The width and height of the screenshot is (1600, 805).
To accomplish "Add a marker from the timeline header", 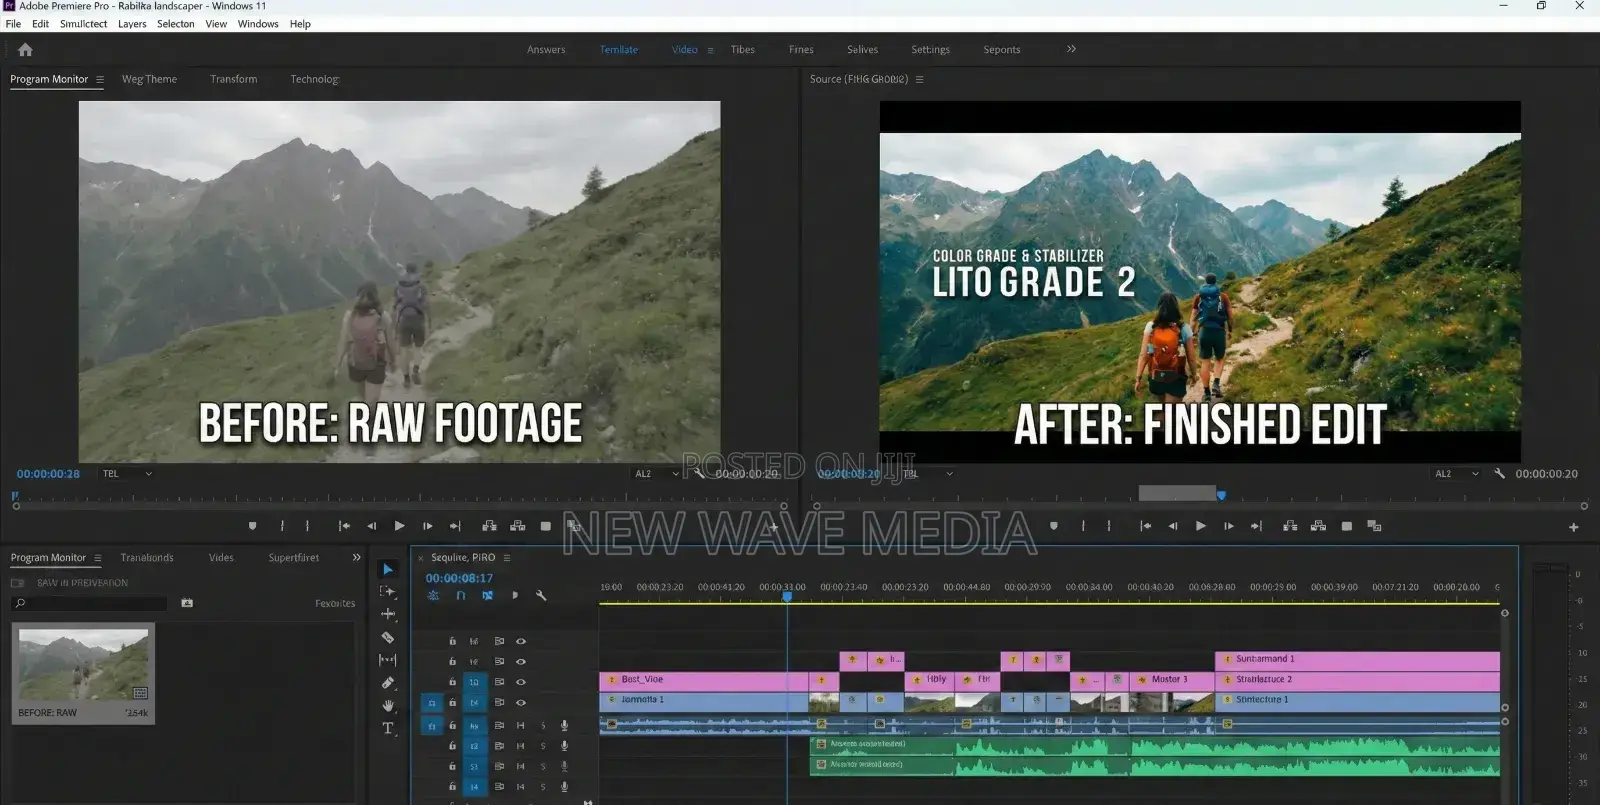I will (x=514, y=596).
